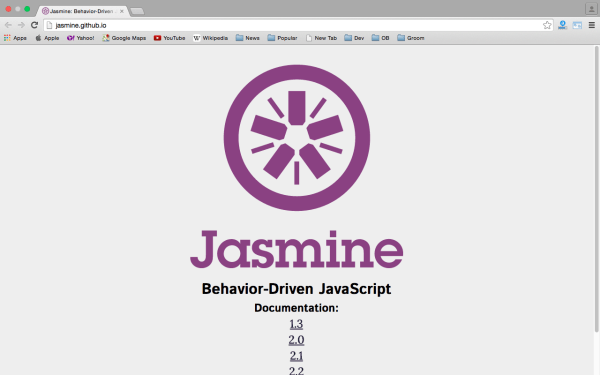
Task: Open the user profile button in title bar
Action: tap(591, 9)
